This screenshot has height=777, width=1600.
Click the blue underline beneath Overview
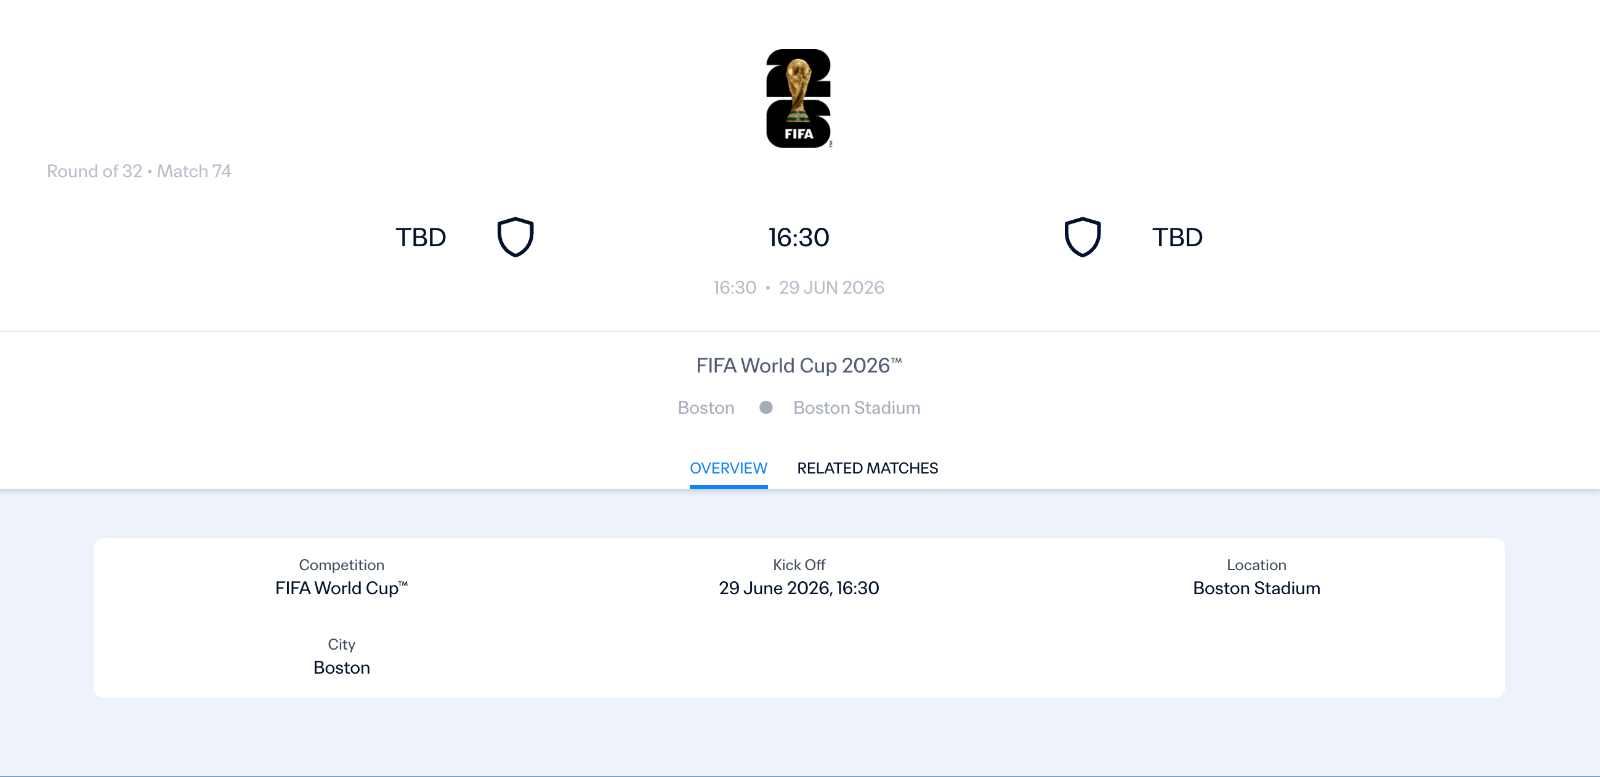(728, 488)
